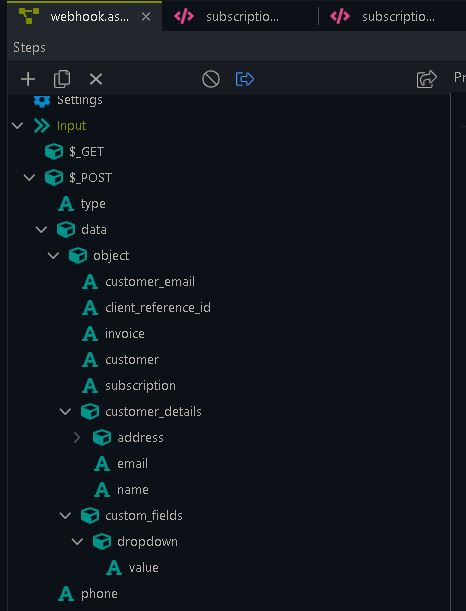Collapse the custom_fields node

[65, 516]
